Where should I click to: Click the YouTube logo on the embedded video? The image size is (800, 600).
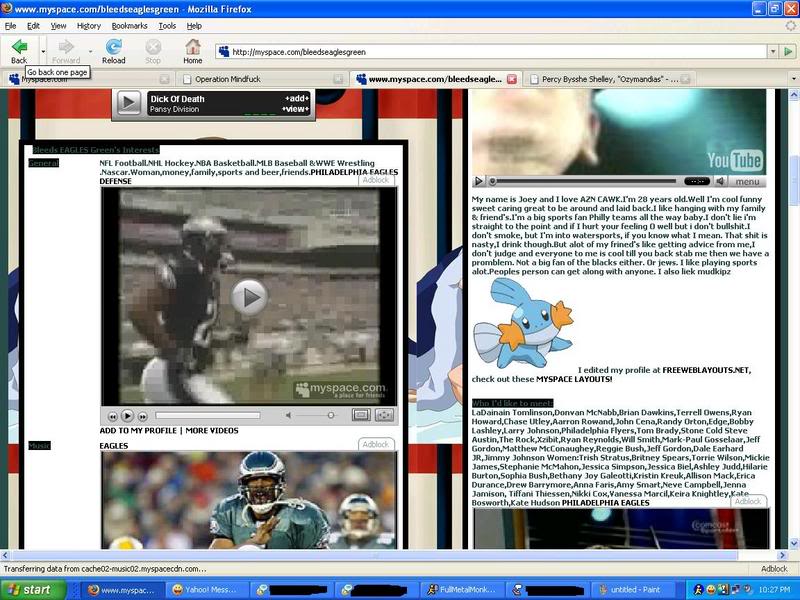tap(734, 160)
